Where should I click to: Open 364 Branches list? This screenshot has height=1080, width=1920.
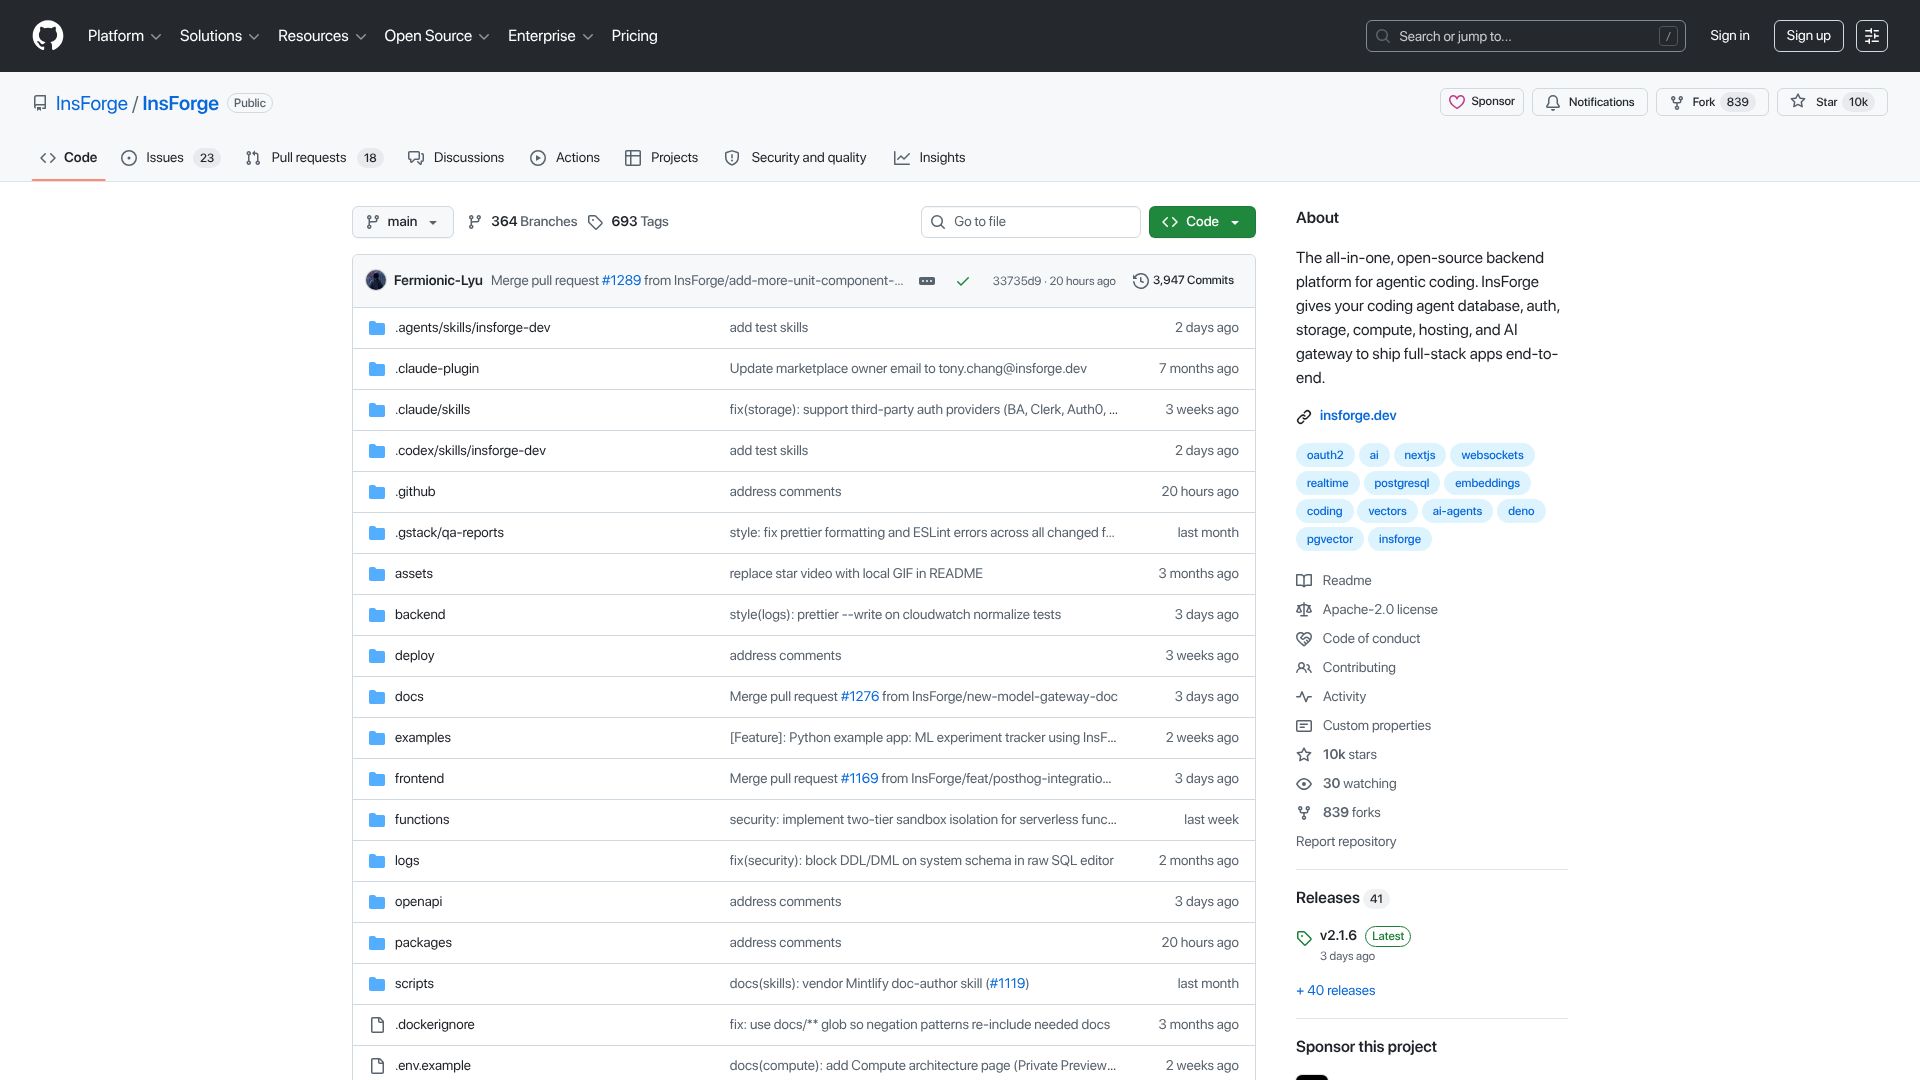[x=522, y=222]
